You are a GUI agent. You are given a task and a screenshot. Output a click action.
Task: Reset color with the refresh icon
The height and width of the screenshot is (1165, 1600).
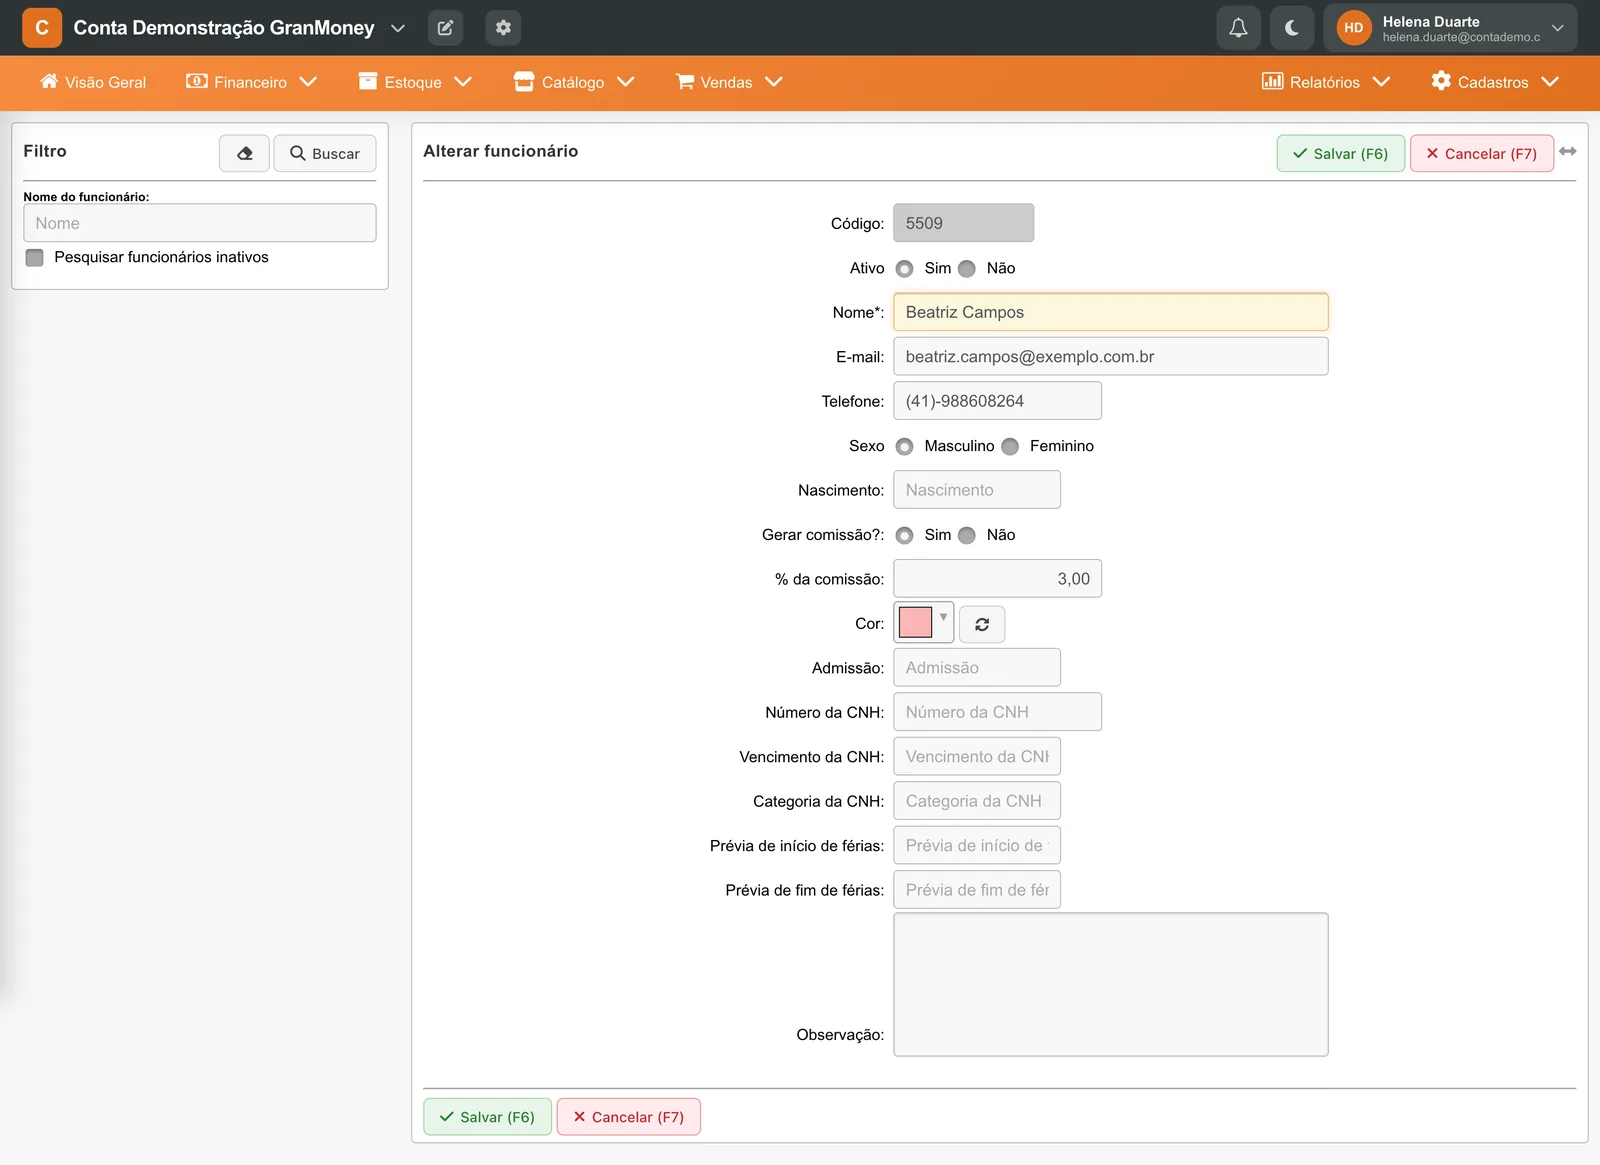point(982,624)
